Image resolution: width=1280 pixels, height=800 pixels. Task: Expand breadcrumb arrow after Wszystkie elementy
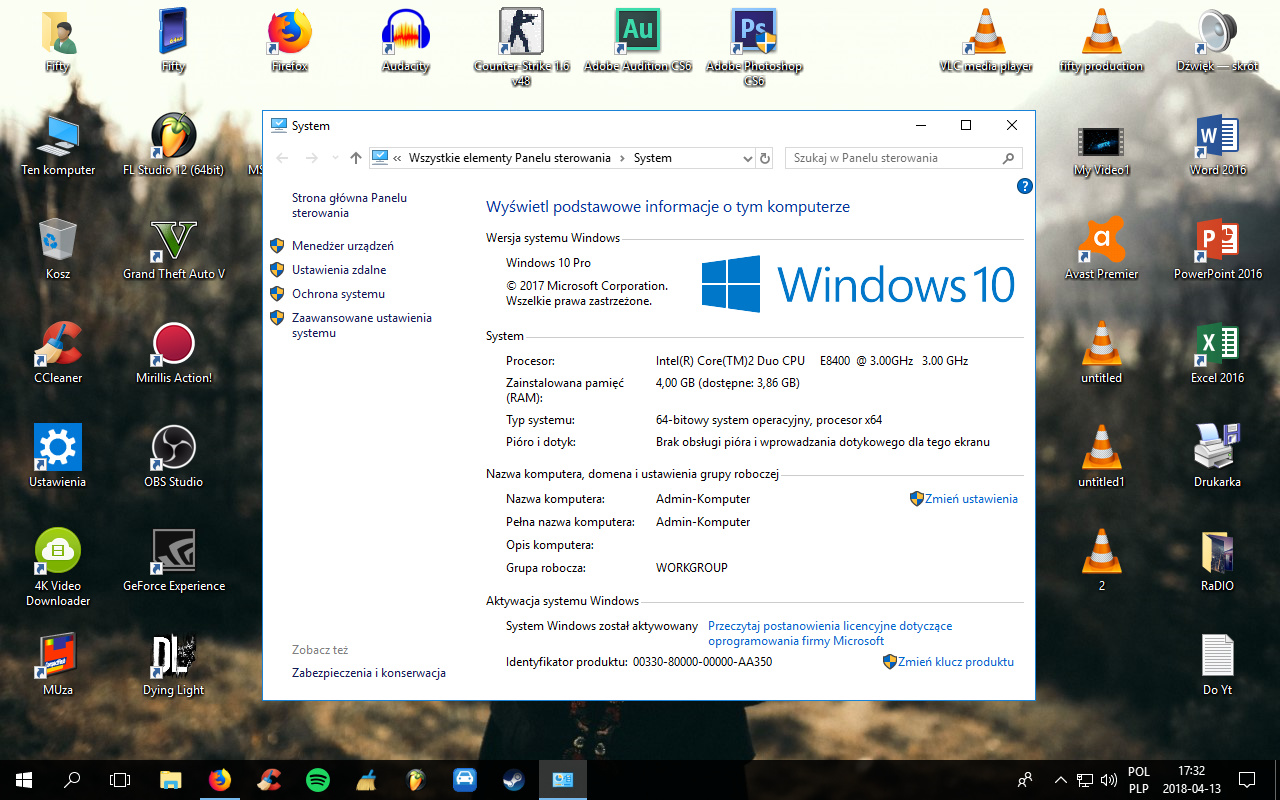pos(622,158)
